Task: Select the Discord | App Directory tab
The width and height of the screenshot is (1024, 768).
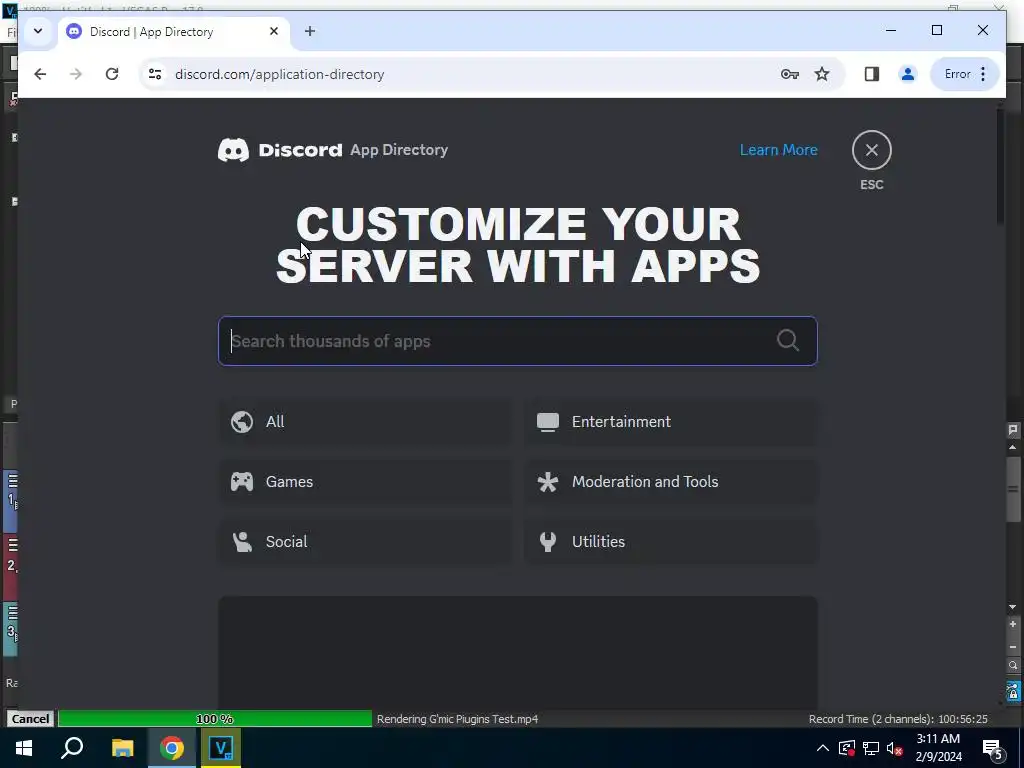Action: coord(174,31)
